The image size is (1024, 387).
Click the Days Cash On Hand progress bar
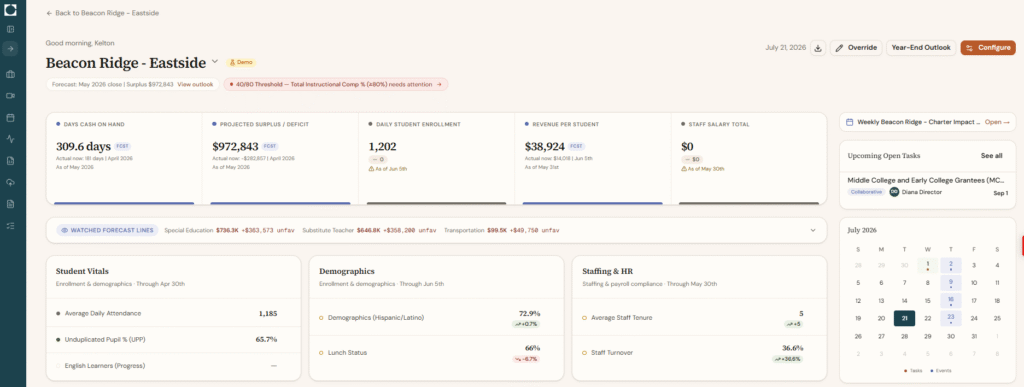pos(123,203)
